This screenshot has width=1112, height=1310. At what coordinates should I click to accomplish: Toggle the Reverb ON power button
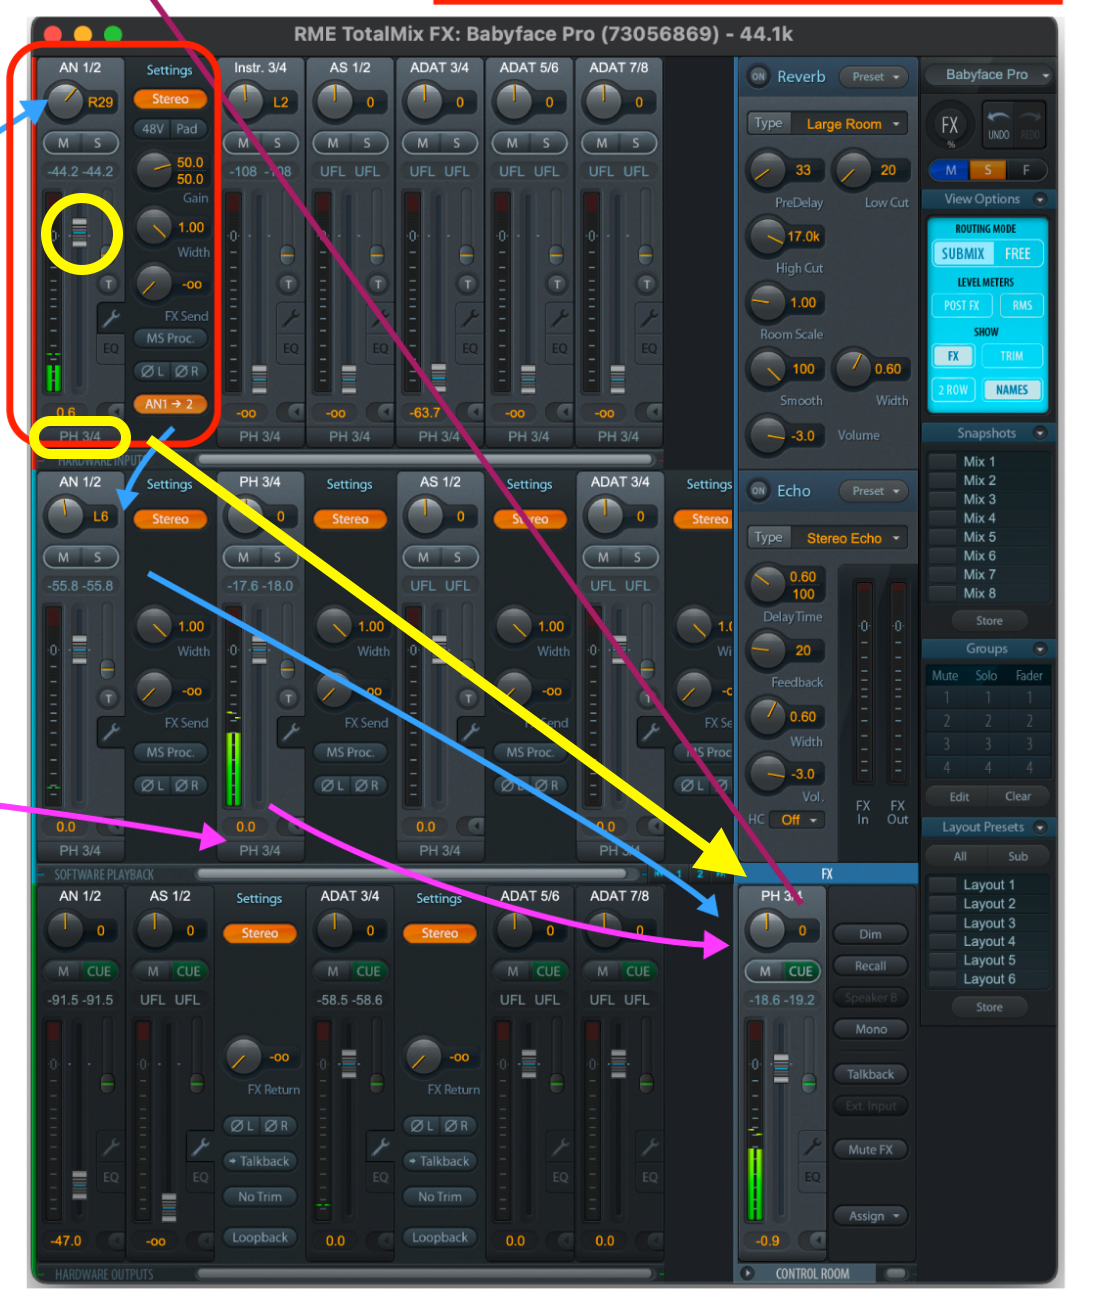coord(758,76)
